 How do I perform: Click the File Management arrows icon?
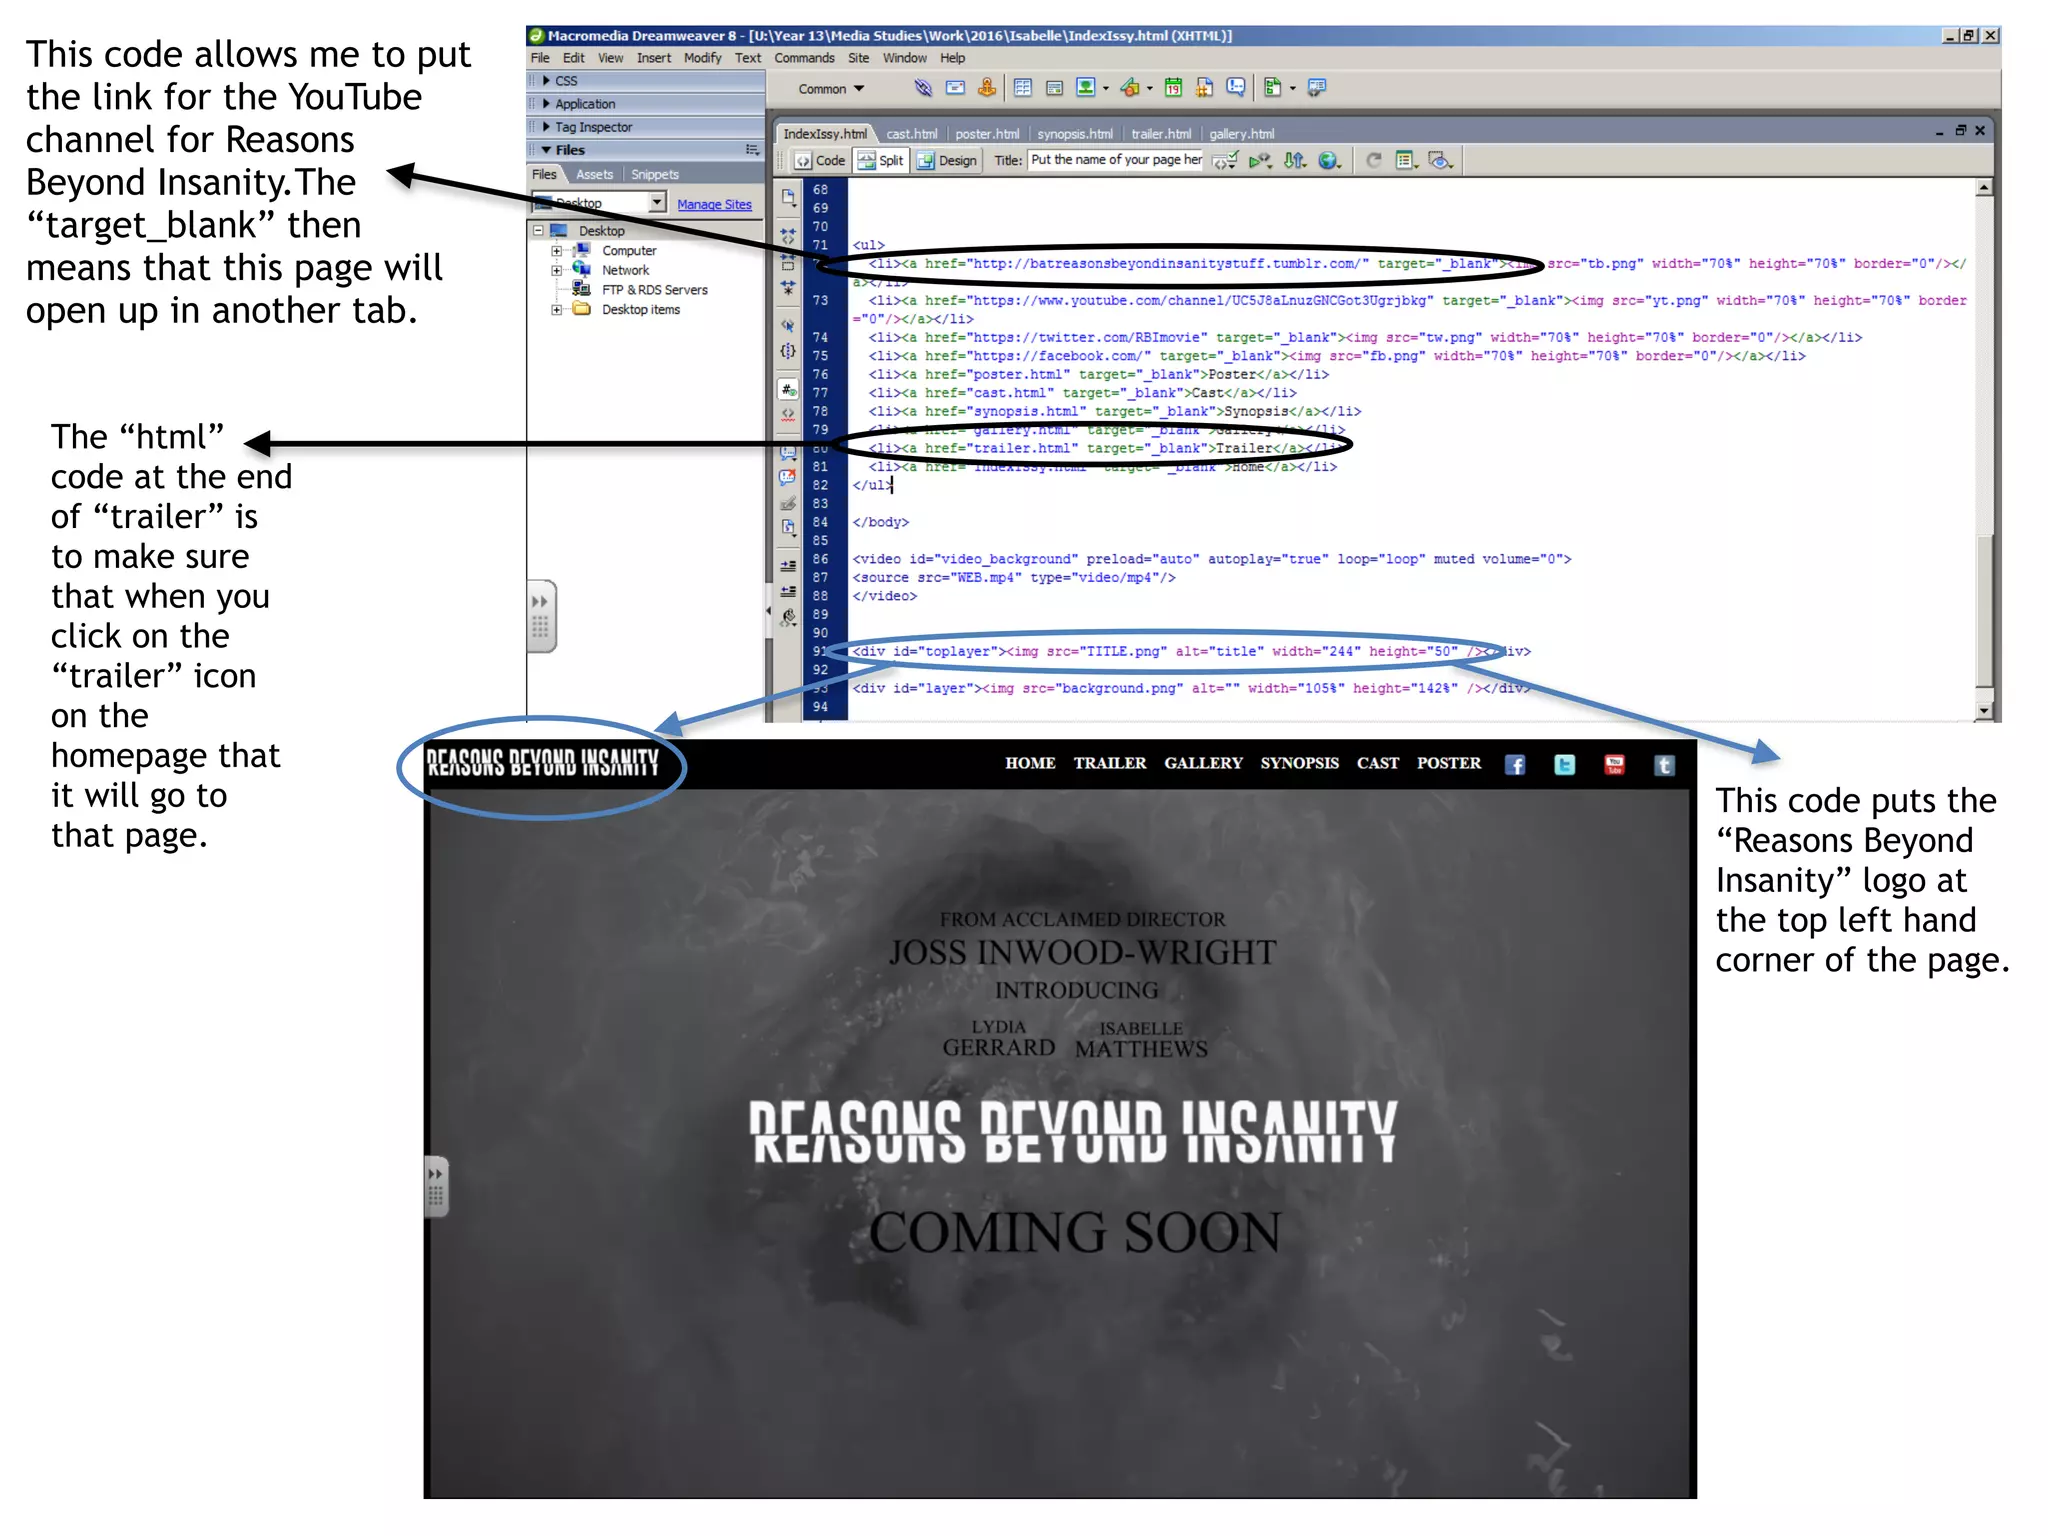pos(1294,160)
